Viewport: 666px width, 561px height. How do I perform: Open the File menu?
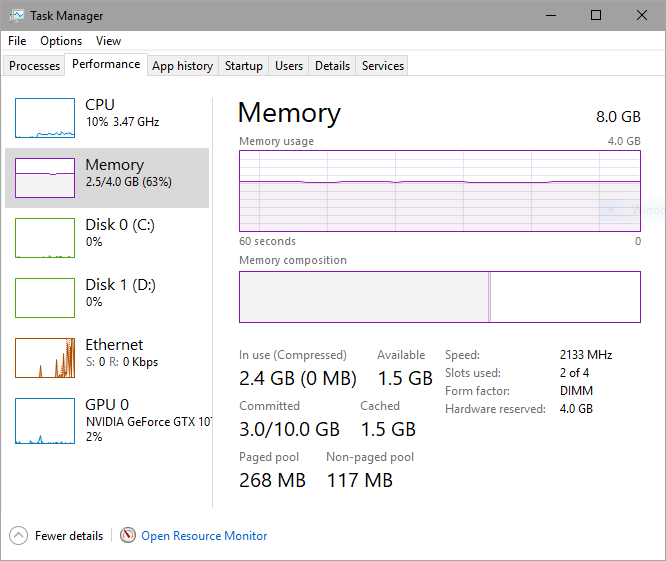[x=17, y=41]
